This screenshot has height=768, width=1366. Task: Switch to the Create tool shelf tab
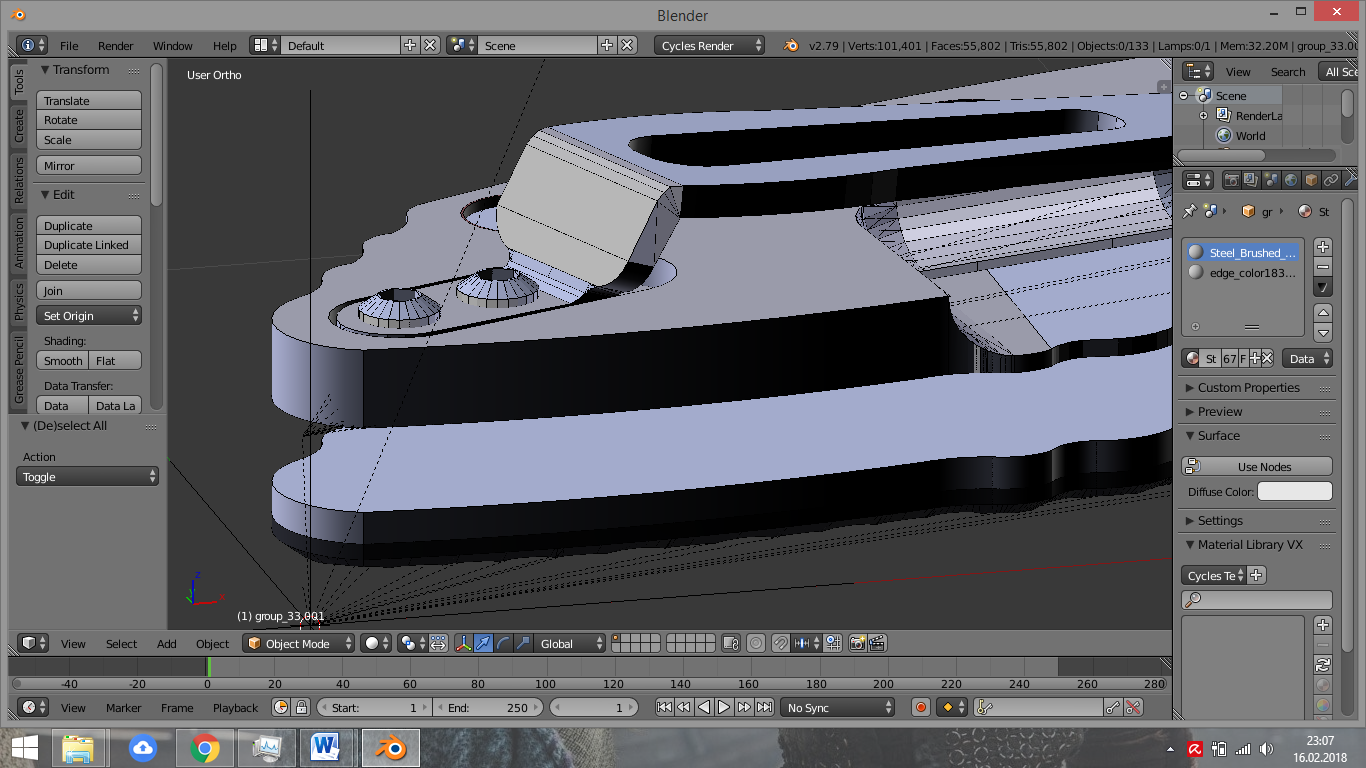point(18,125)
